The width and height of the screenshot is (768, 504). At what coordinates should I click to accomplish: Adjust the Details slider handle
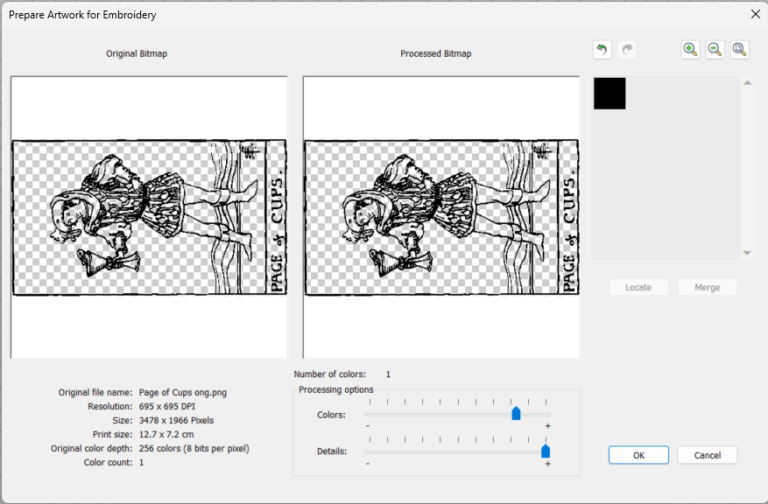[x=545, y=451]
